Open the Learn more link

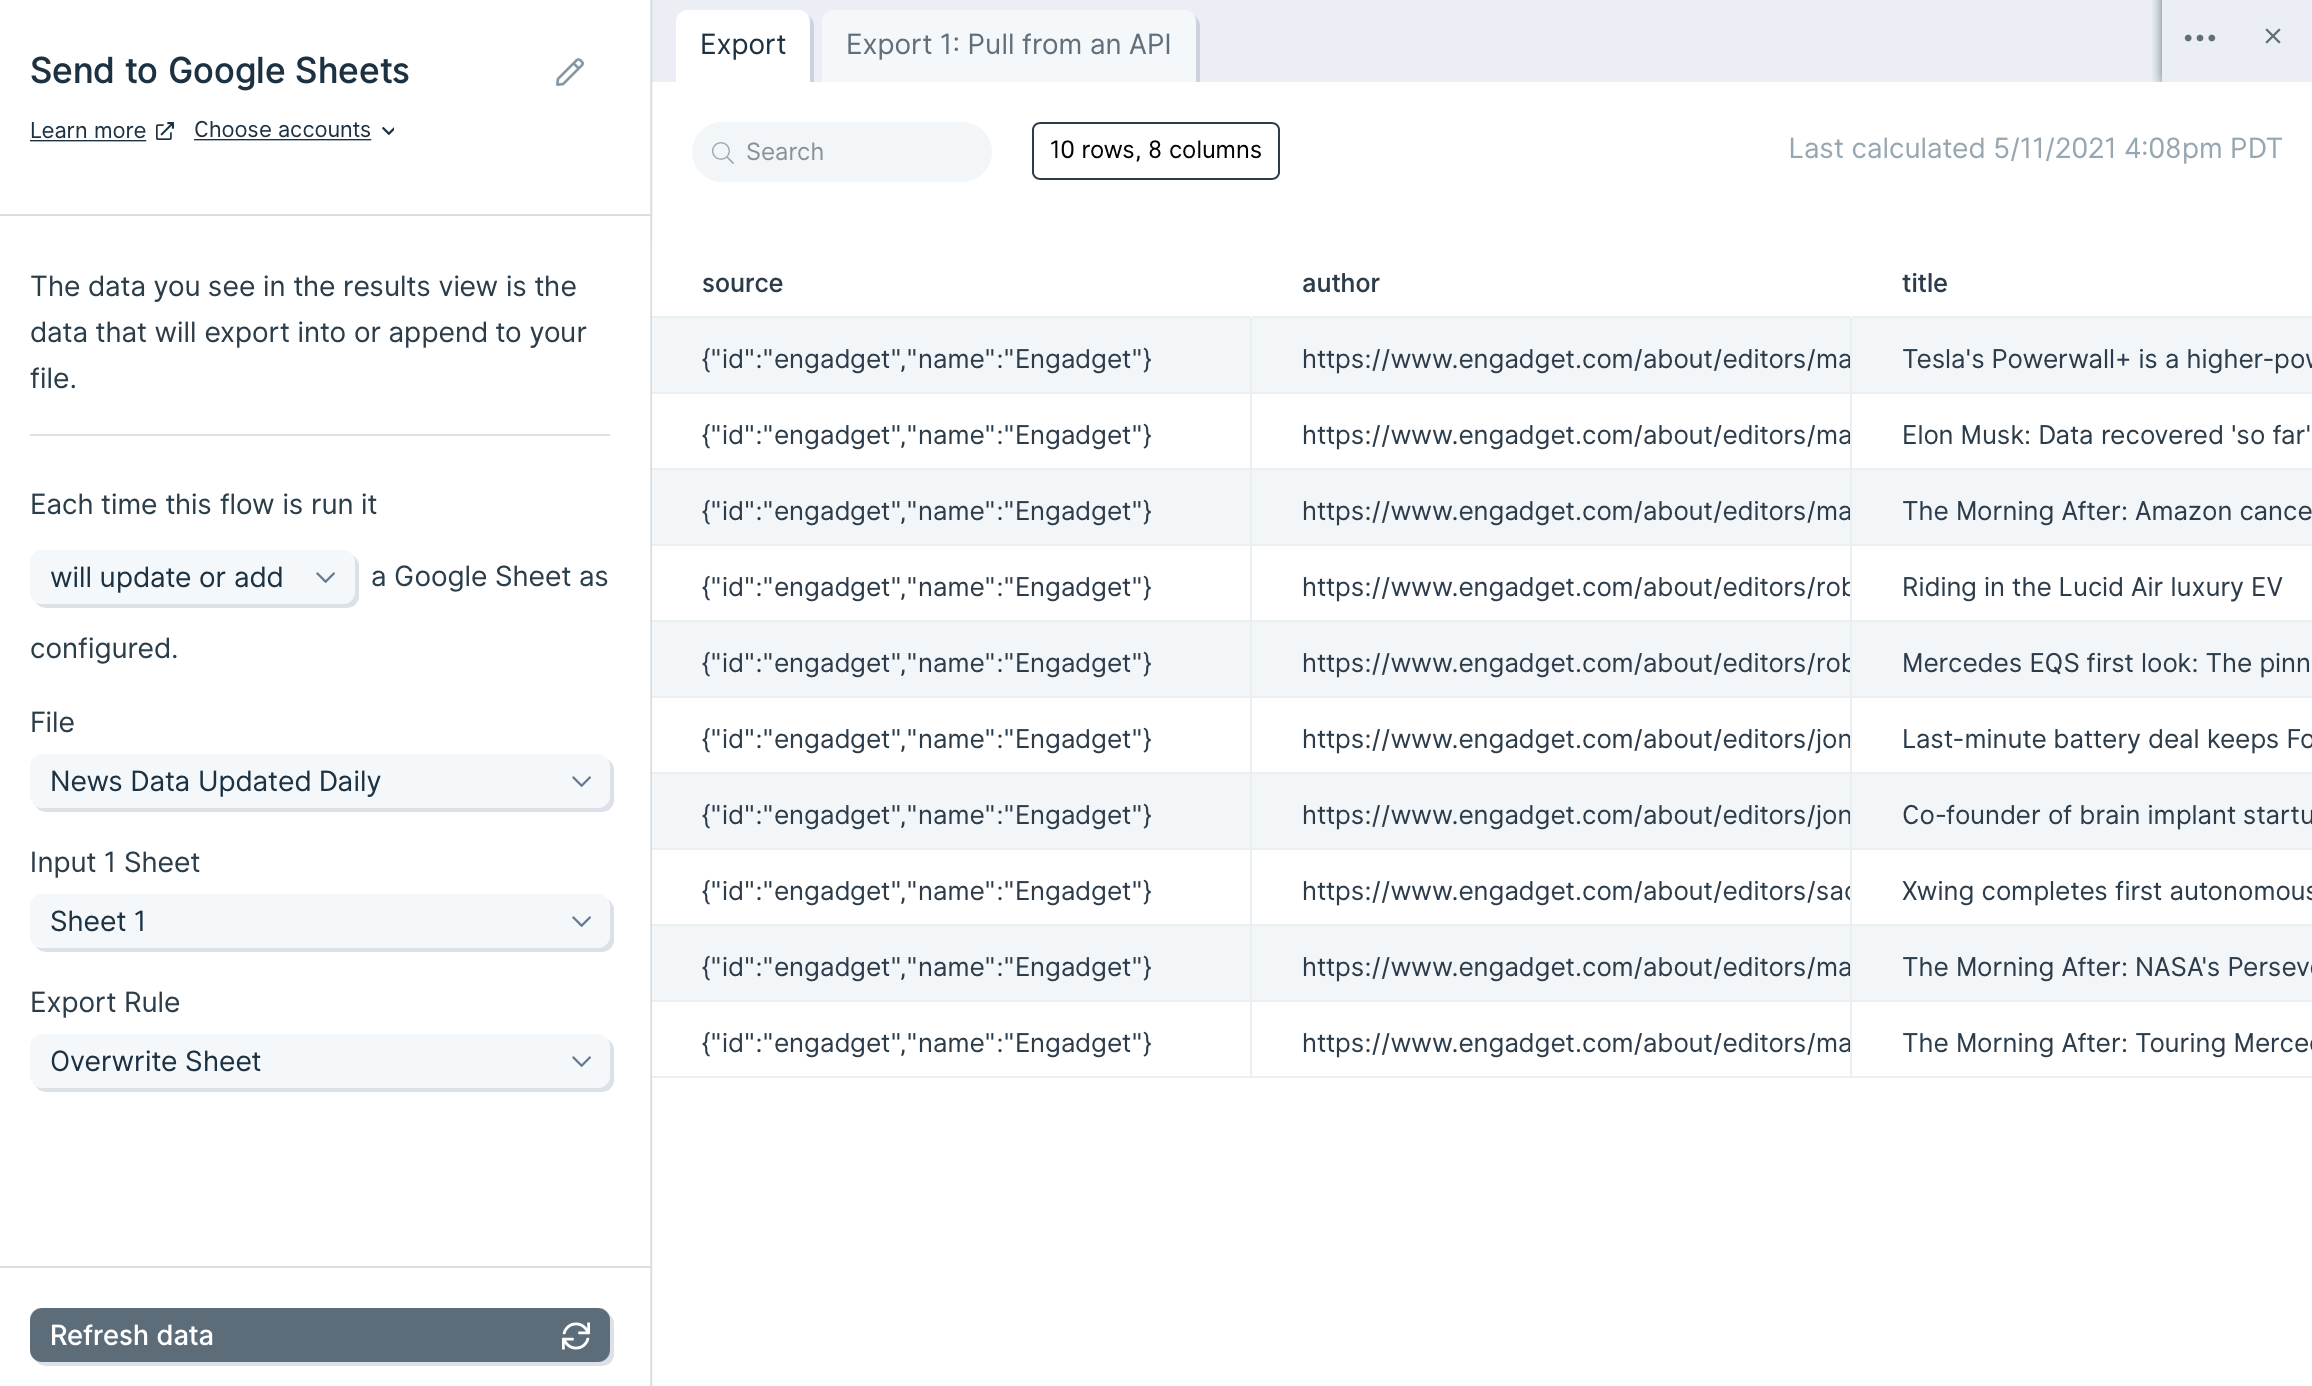[88, 131]
